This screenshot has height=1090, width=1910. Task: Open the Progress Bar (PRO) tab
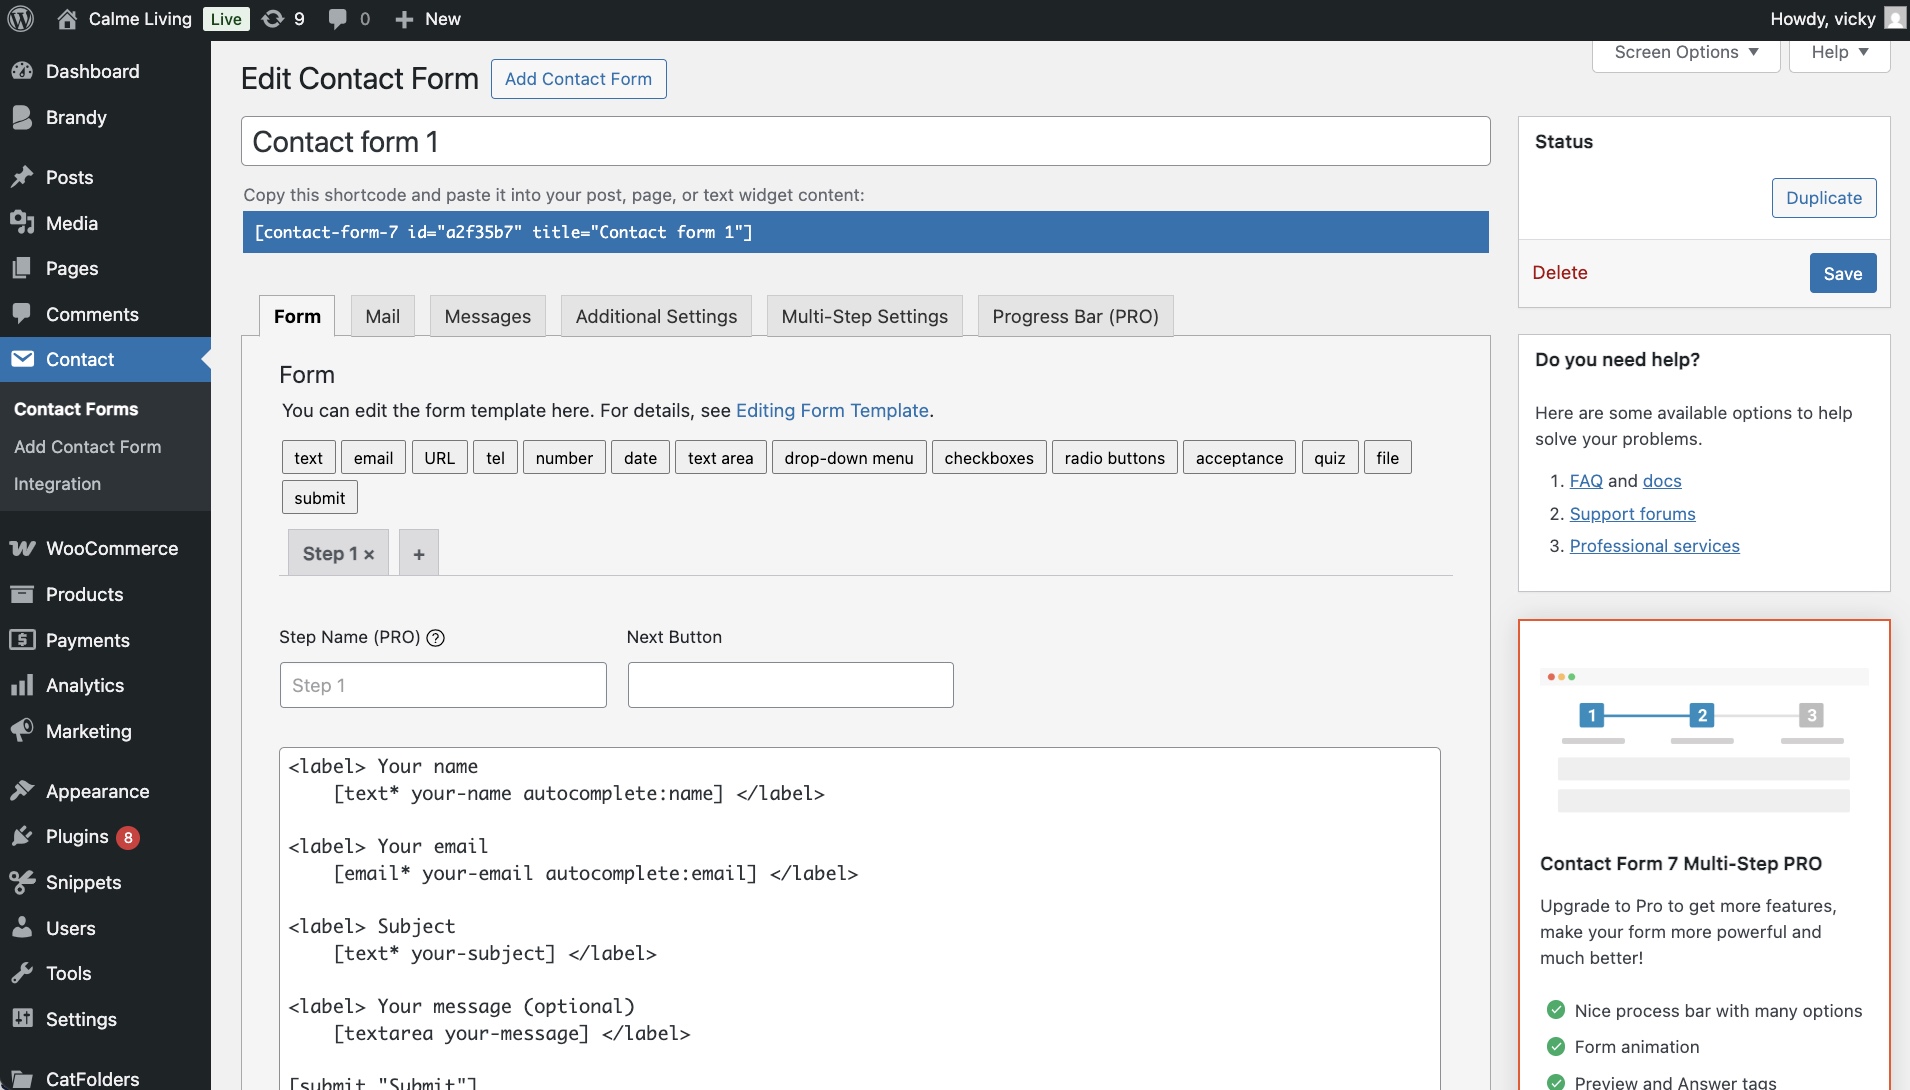pos(1075,316)
